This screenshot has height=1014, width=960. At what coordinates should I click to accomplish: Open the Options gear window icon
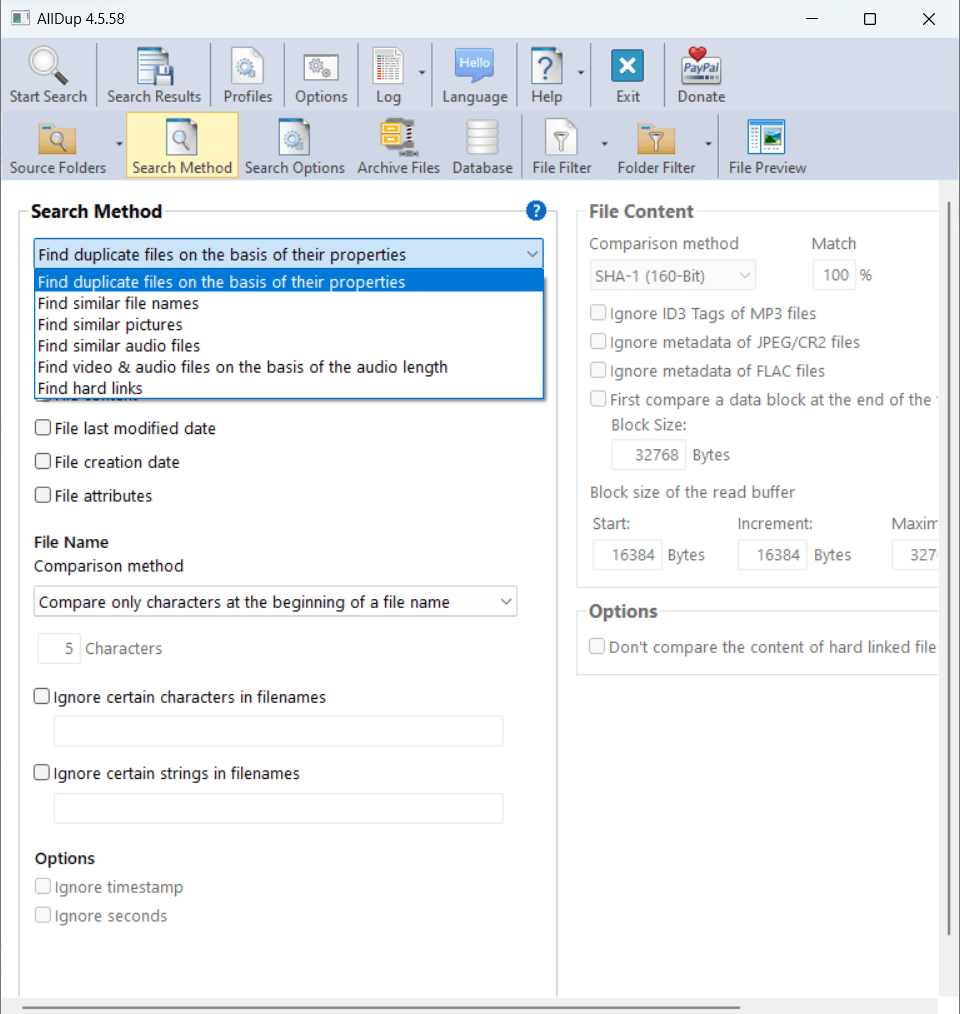(x=321, y=67)
